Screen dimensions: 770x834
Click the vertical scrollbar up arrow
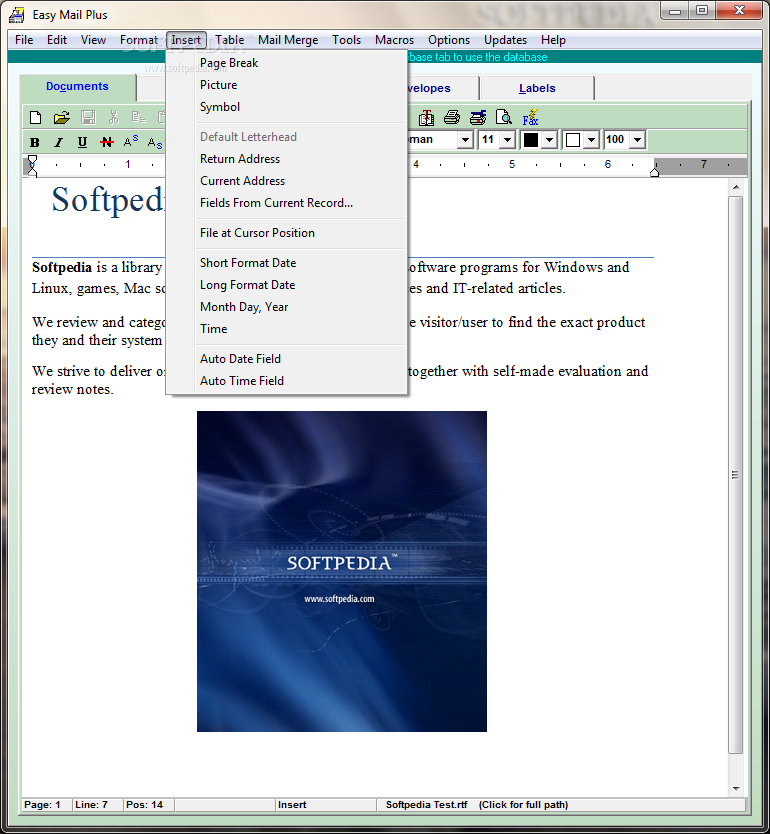tap(736, 187)
